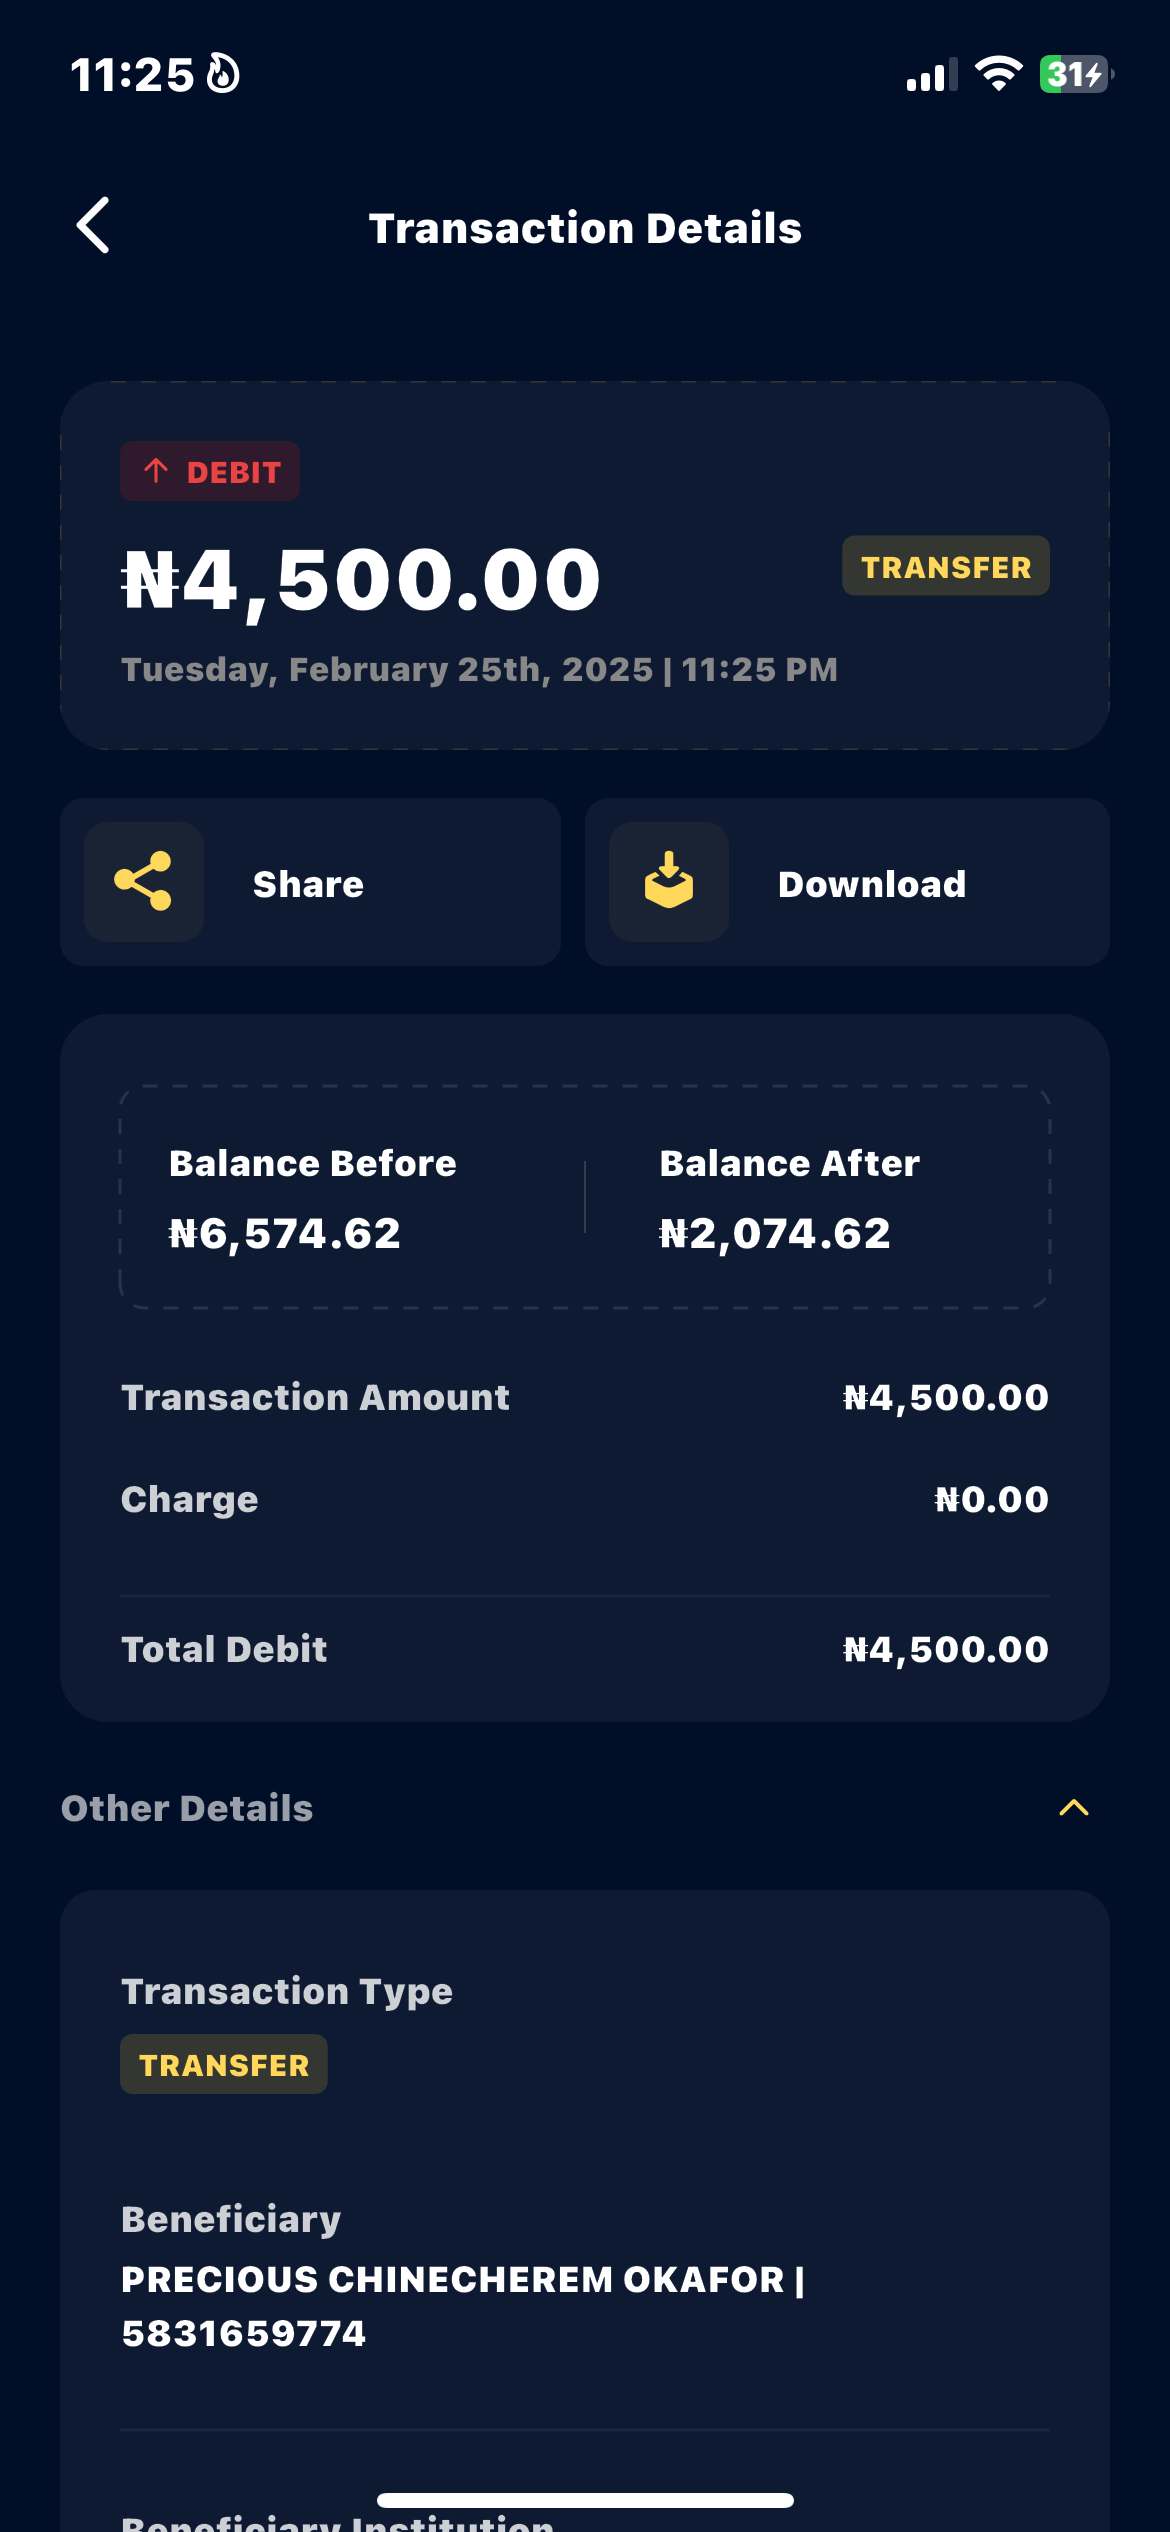
Task: Tap the yellow share icon
Action: (x=144, y=881)
